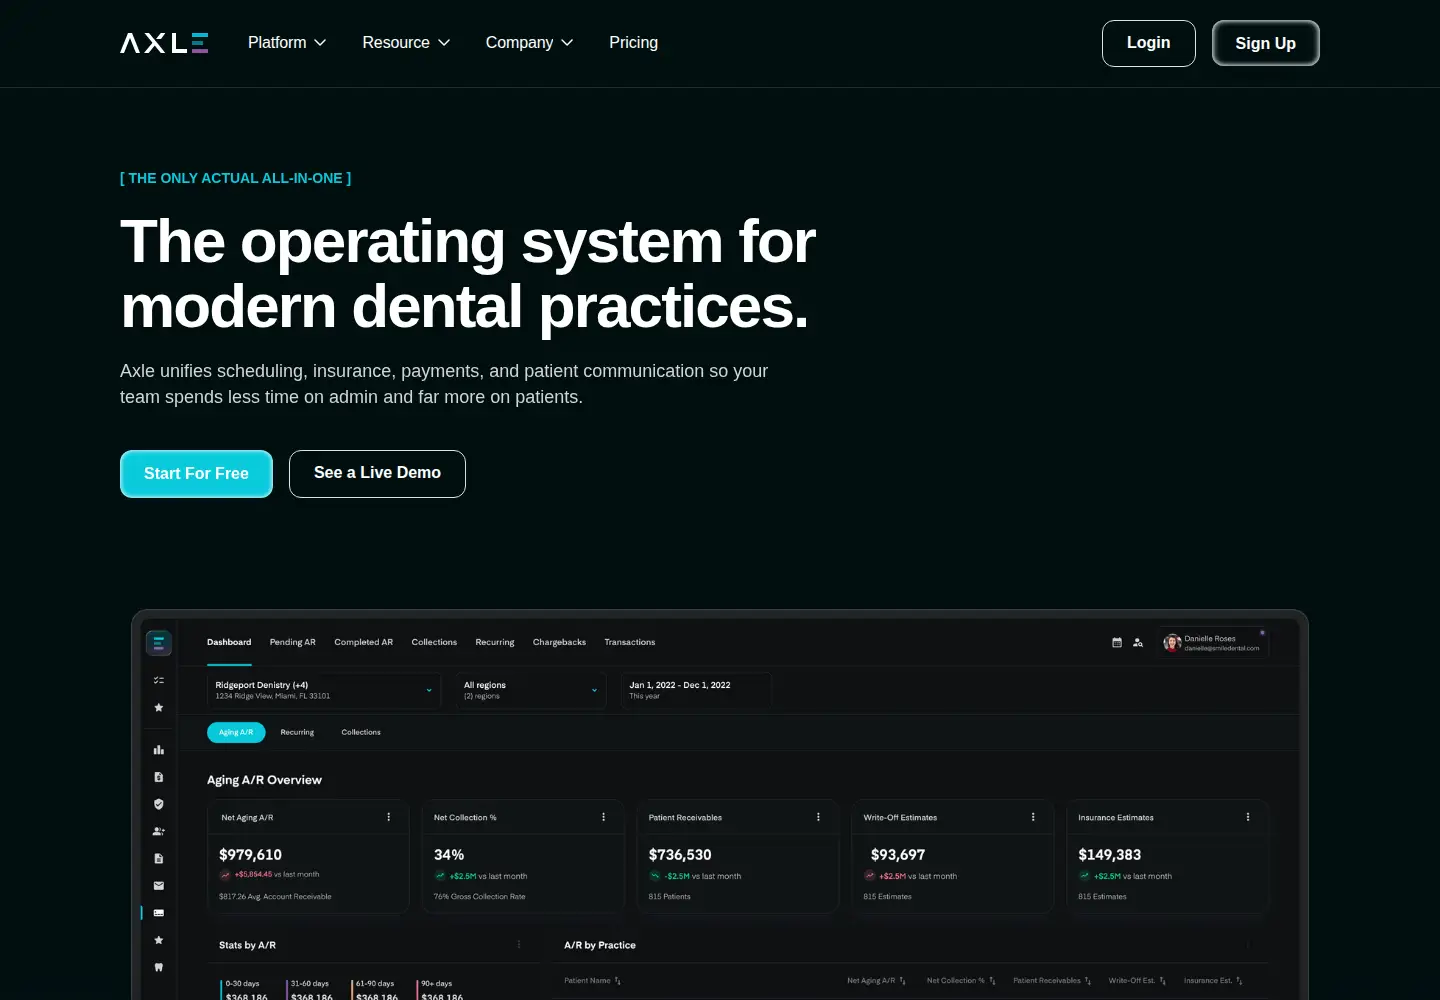Click the Start For Free button
Viewport: 1440px width, 1000px height.
point(196,474)
